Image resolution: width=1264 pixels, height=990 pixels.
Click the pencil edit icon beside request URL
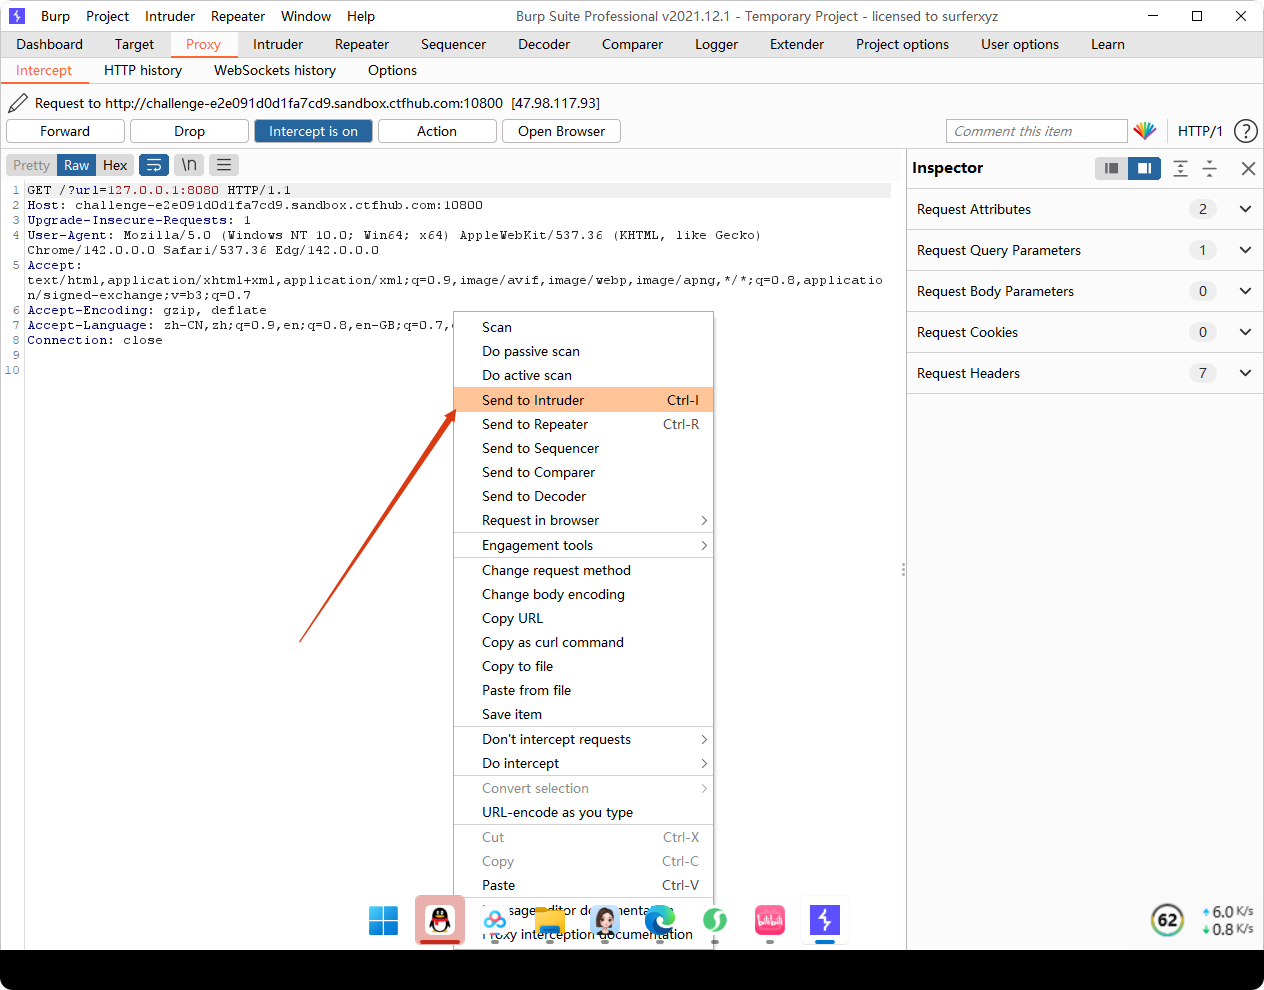click(18, 103)
